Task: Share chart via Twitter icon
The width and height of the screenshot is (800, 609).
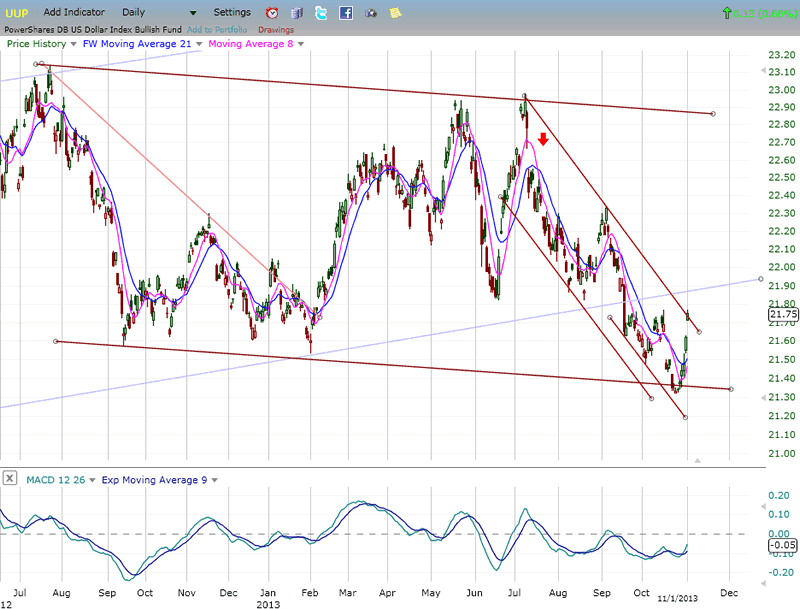Action: click(x=321, y=13)
